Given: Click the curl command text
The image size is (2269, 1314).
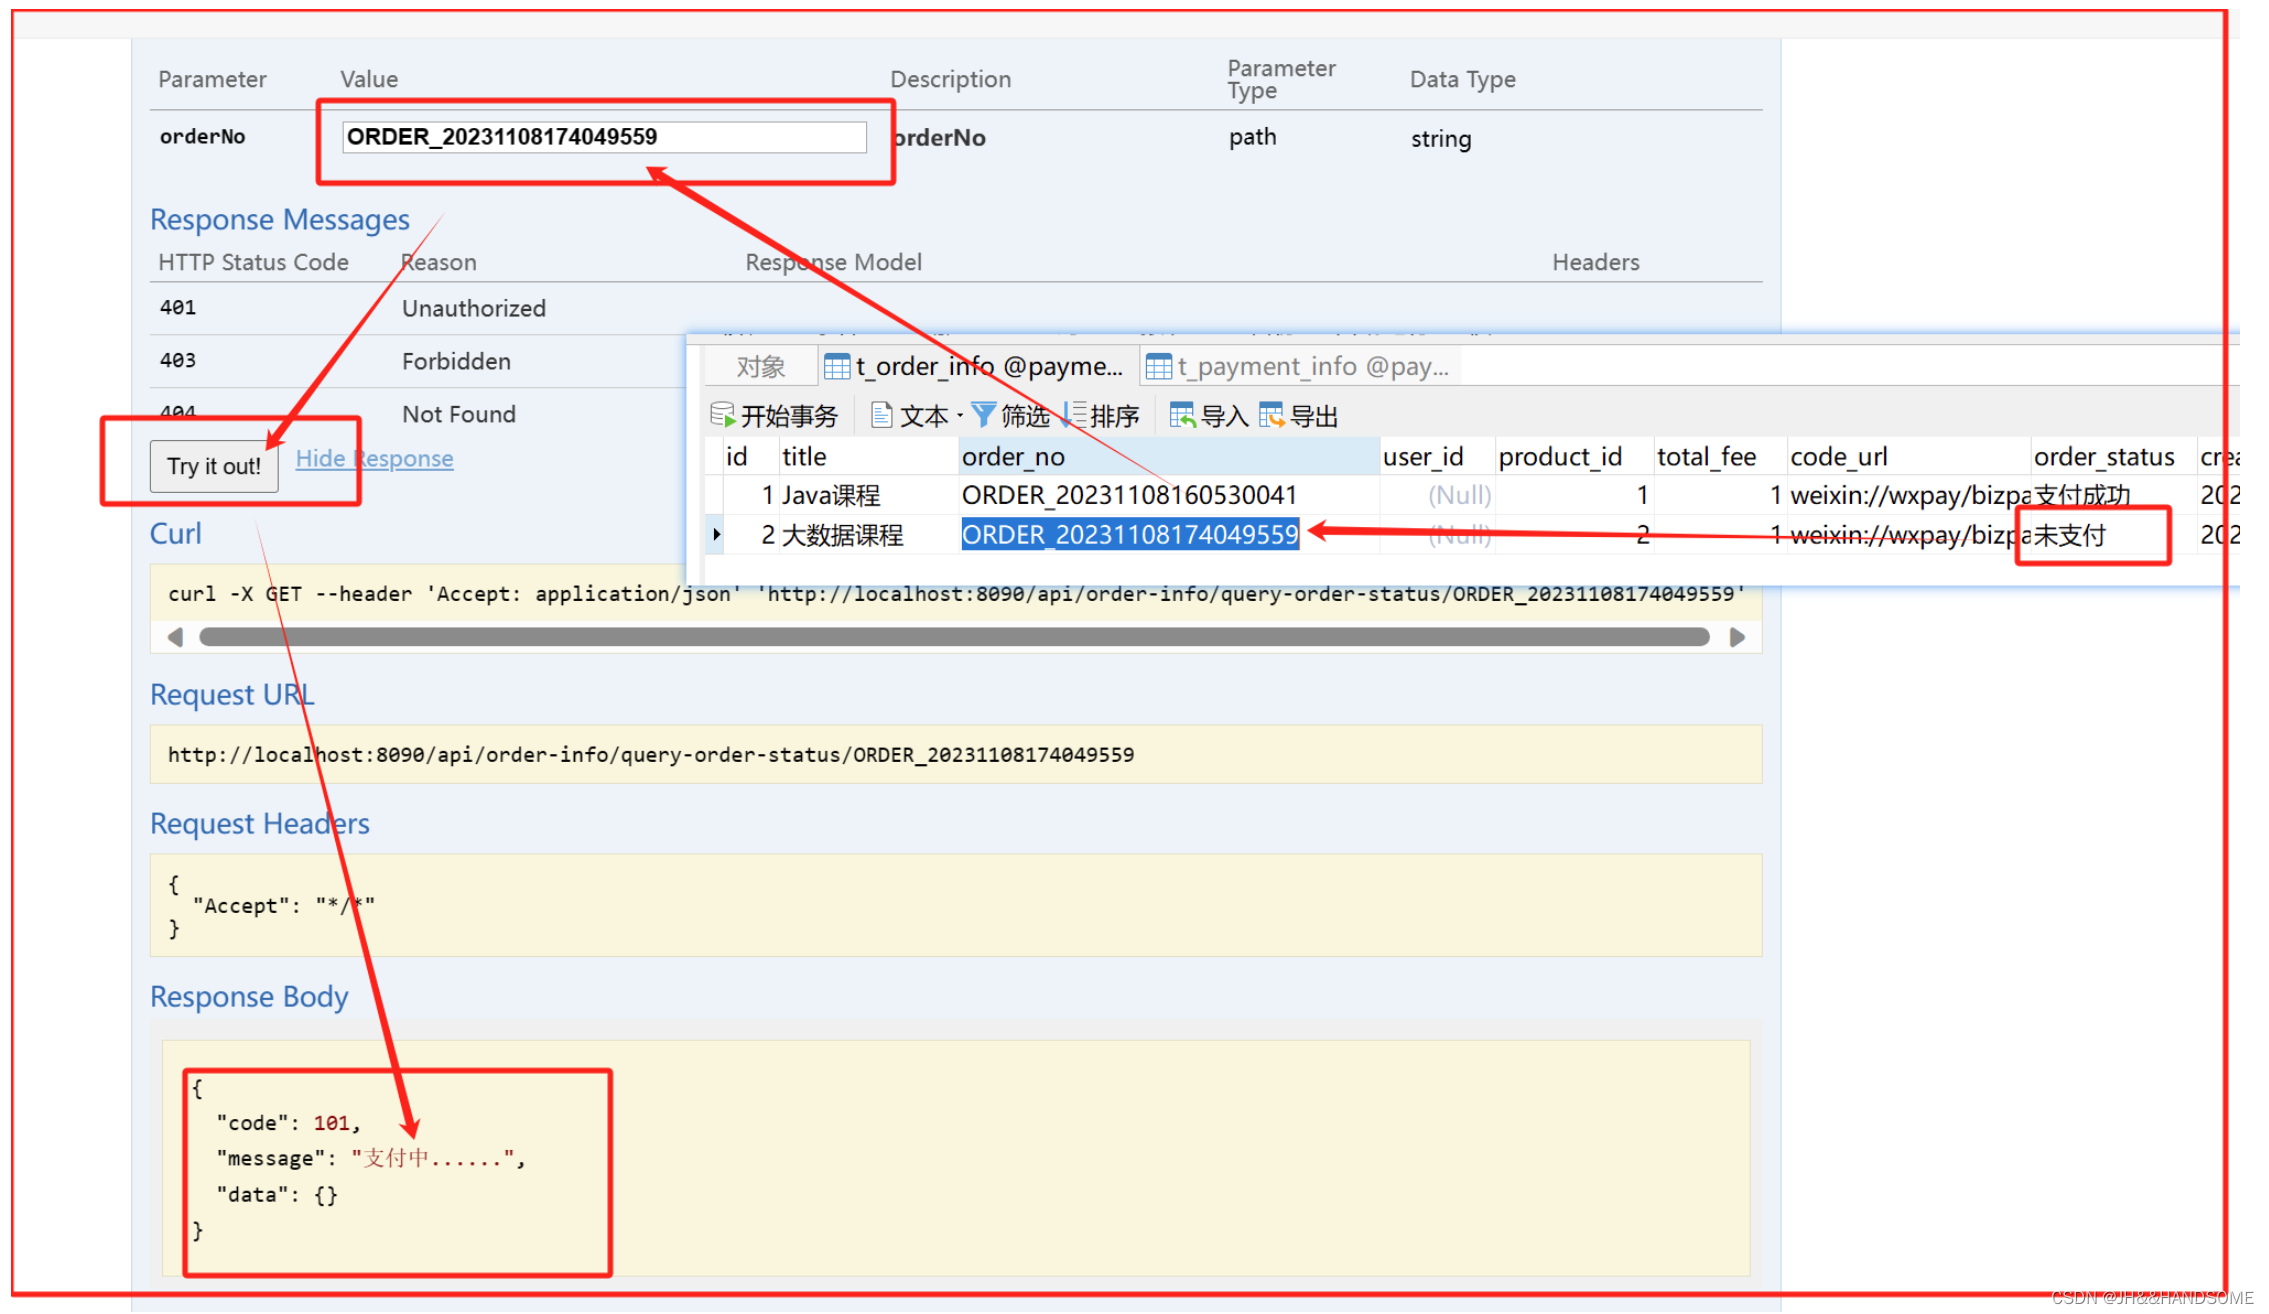Looking at the screenshot, I should pyautogui.click(x=955, y=594).
